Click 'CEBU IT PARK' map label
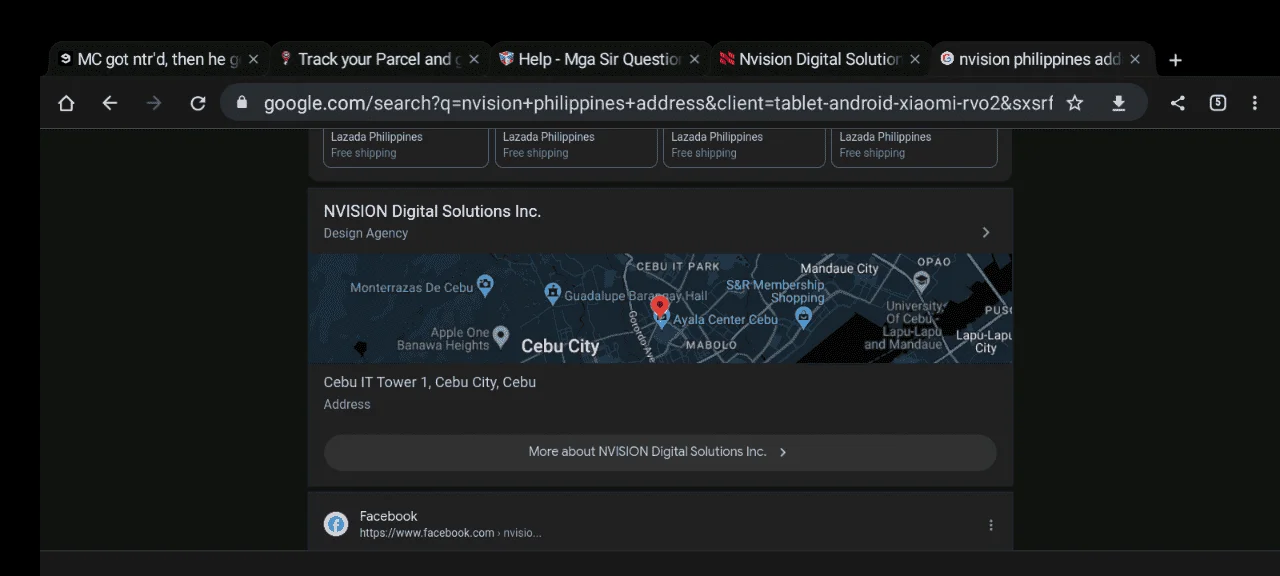1280x576 pixels. (678, 266)
